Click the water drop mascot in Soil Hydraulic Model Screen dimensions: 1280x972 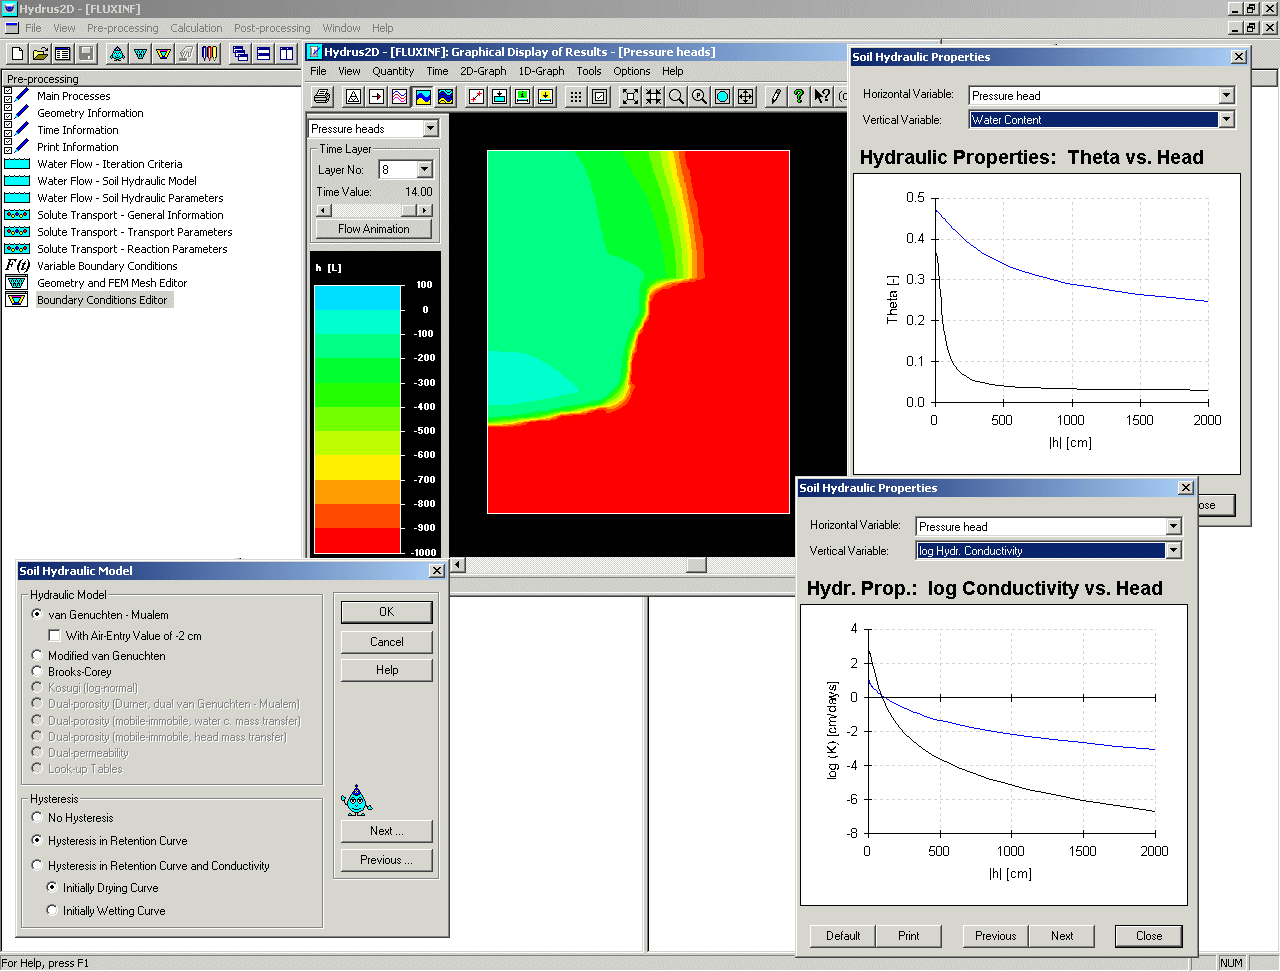(356, 800)
